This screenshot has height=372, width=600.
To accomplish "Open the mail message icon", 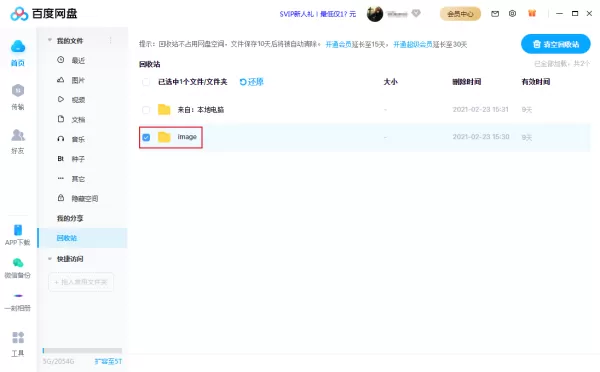I will coord(495,14).
